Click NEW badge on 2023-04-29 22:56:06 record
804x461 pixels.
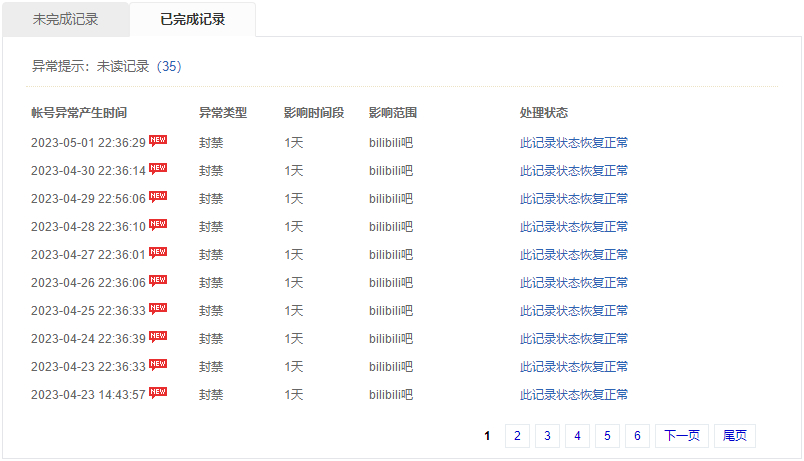tap(158, 197)
